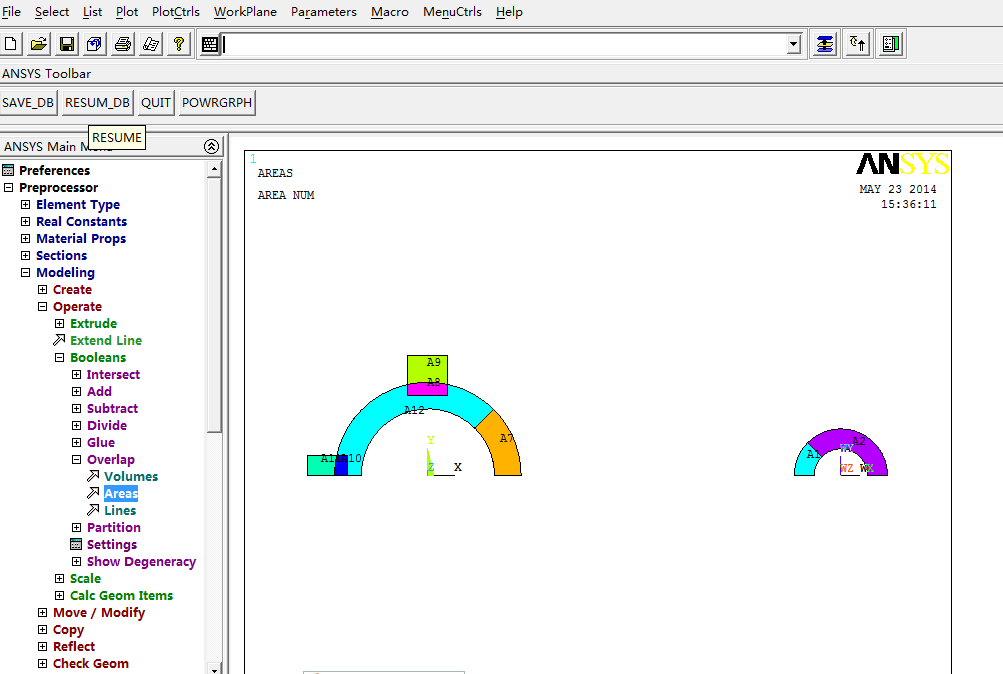Open the WorkPlane menu

245,12
